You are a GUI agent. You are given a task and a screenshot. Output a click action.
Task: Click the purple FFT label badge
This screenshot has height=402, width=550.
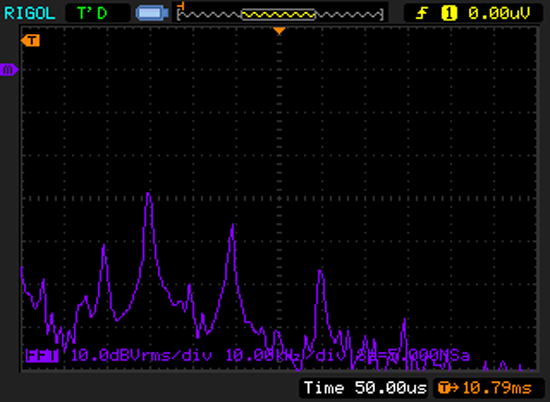[42, 355]
